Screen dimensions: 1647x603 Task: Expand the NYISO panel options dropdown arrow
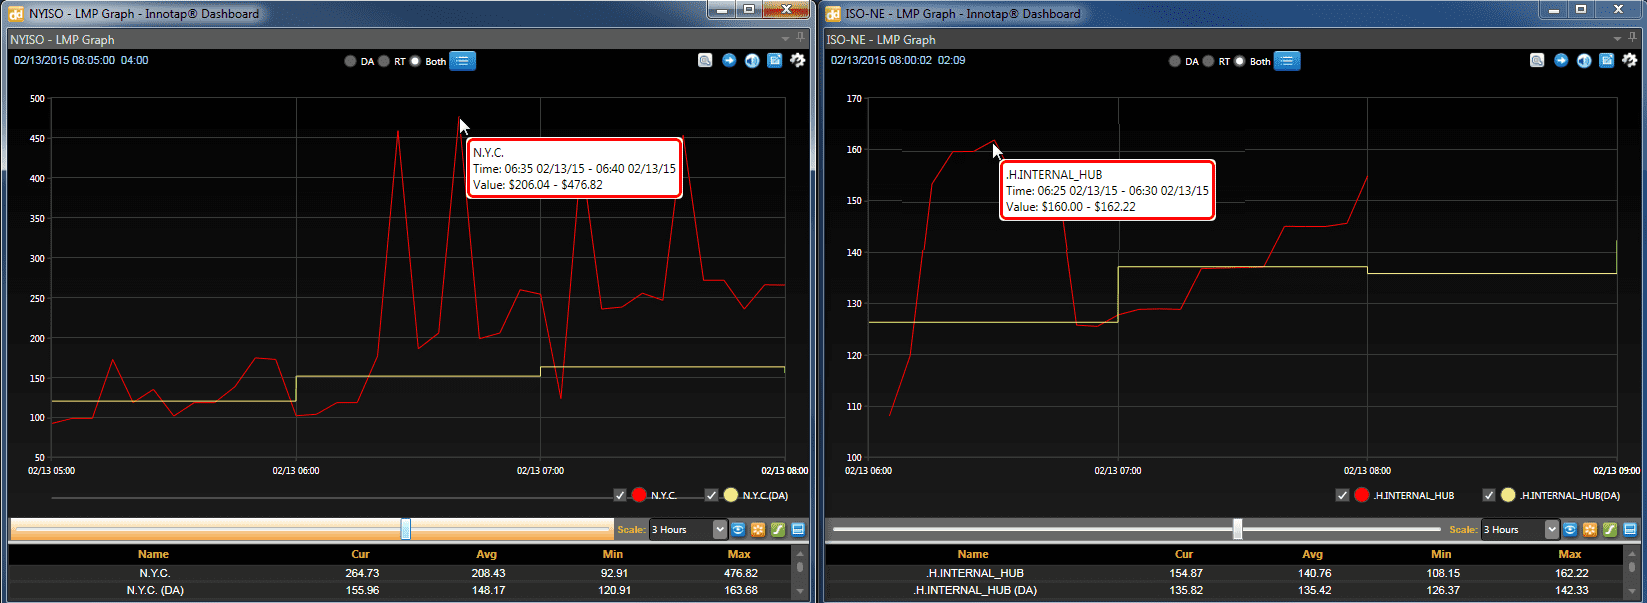(x=786, y=39)
